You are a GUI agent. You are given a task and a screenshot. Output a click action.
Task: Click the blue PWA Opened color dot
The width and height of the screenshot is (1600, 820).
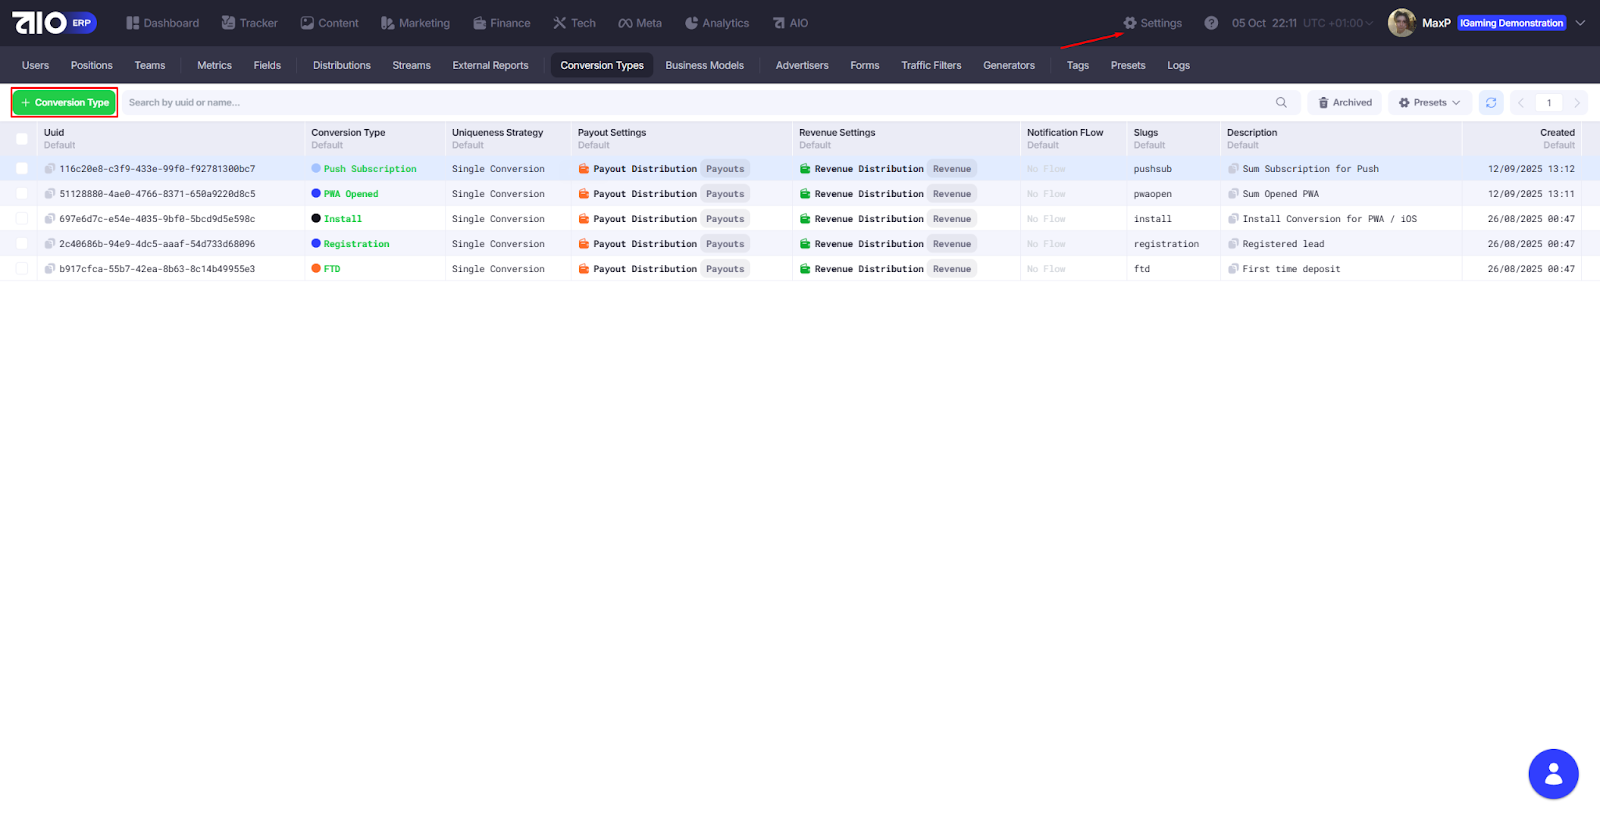click(316, 194)
